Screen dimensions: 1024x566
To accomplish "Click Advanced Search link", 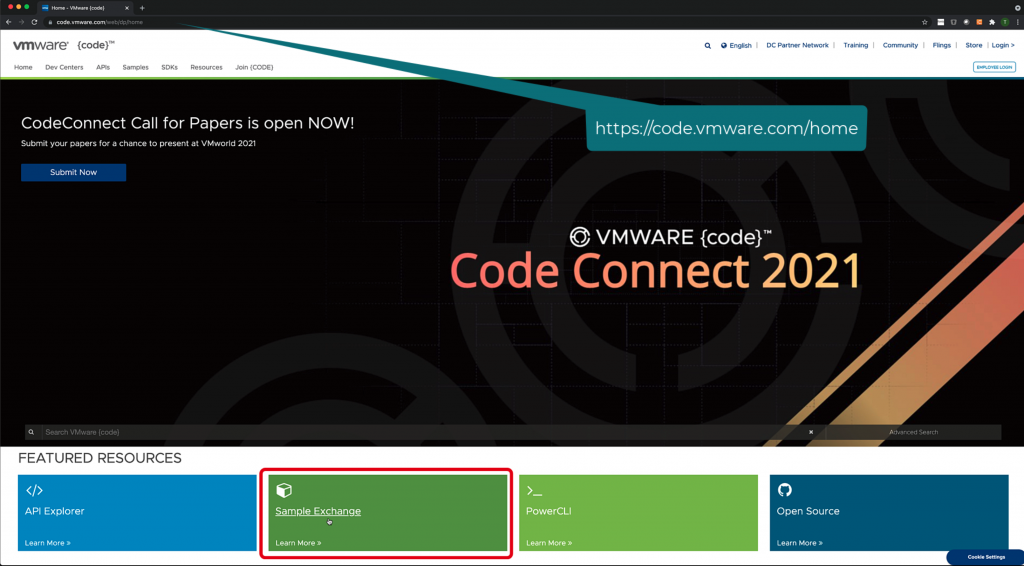I will point(913,432).
